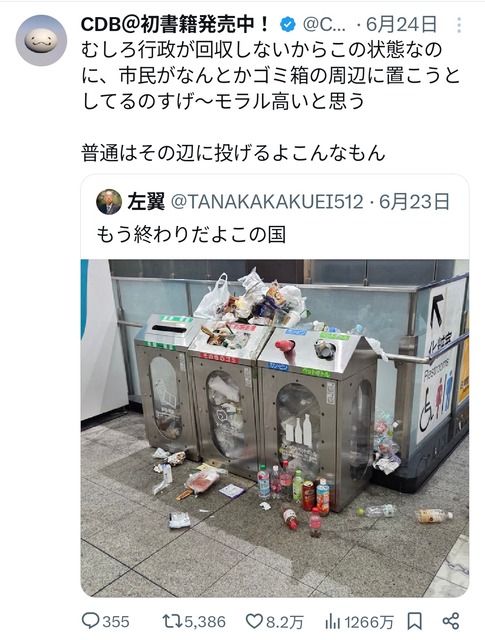Open the reply icon showing 355

pos(90,621)
